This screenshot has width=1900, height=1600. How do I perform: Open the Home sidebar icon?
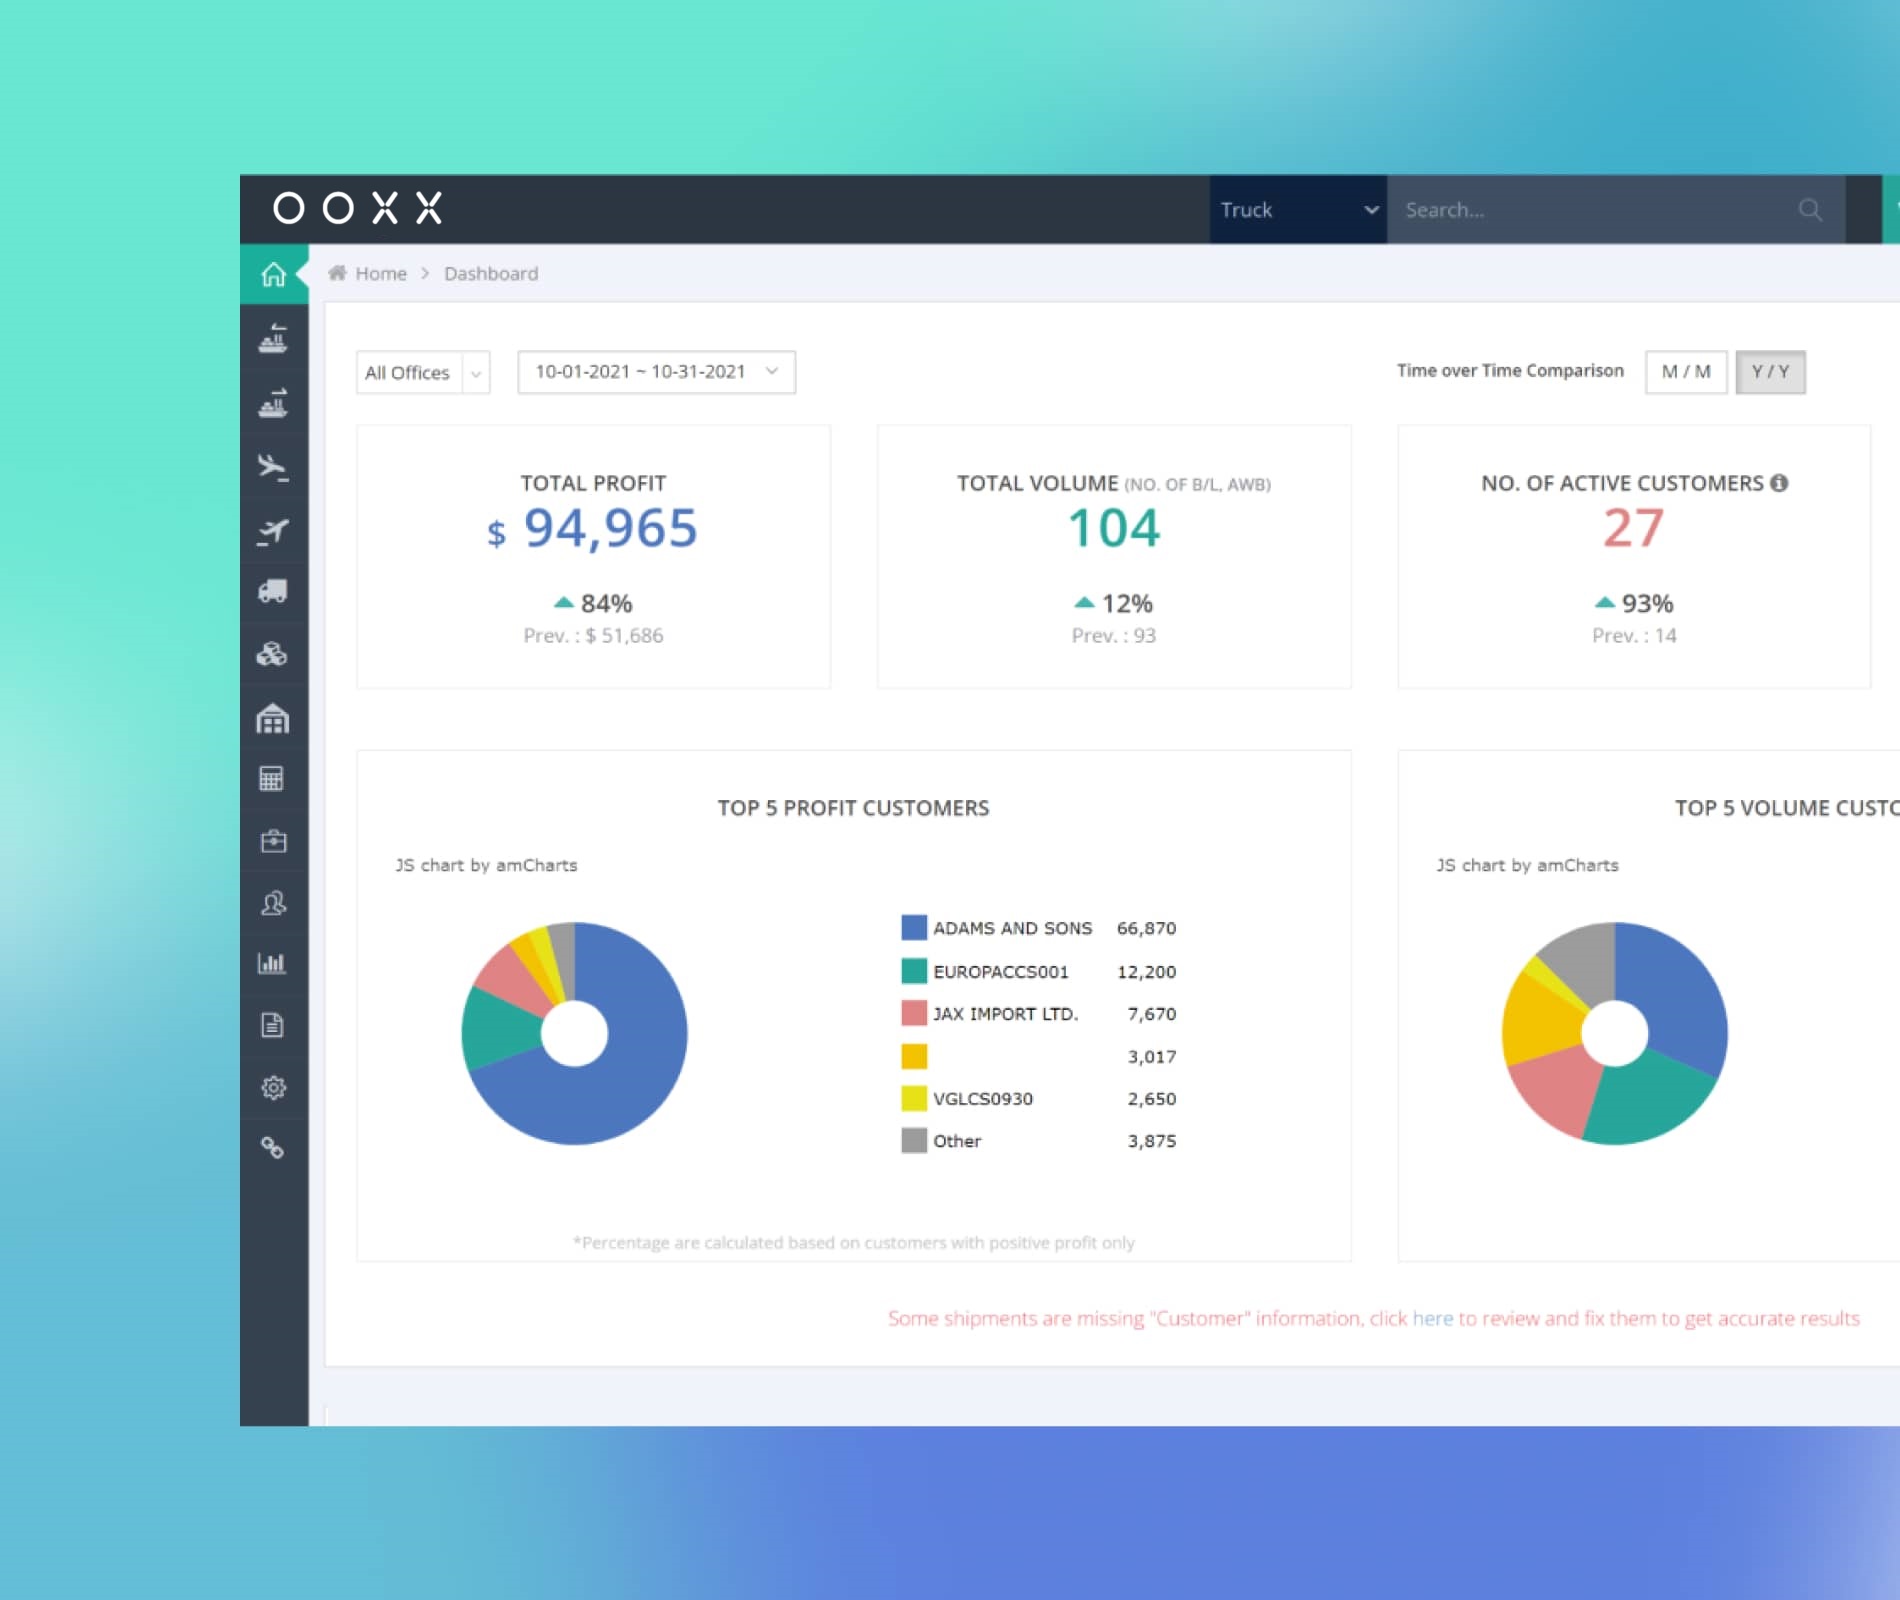(x=273, y=274)
